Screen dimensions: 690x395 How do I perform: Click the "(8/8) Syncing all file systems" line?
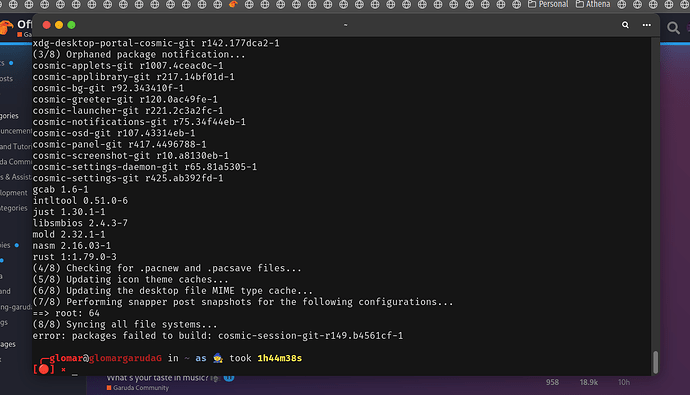point(125,325)
